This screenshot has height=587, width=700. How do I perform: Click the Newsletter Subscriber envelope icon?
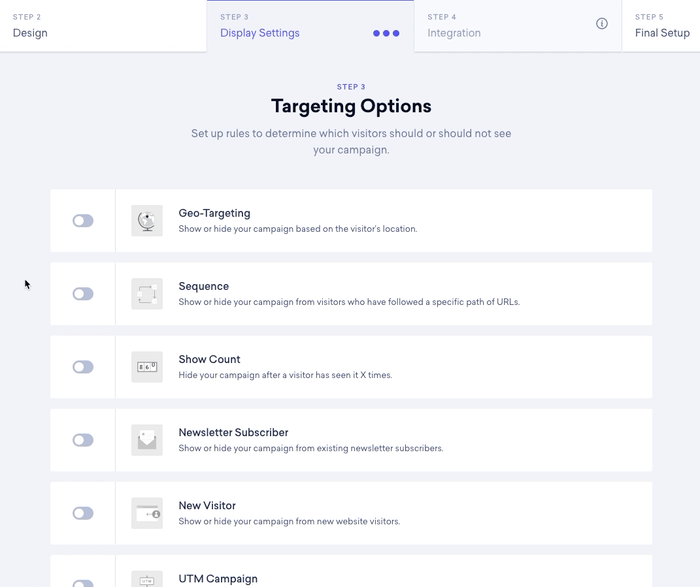click(x=147, y=440)
